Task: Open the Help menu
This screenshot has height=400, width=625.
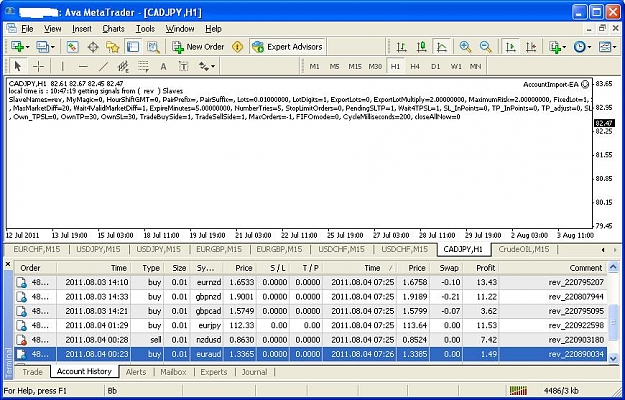Action: [213, 29]
